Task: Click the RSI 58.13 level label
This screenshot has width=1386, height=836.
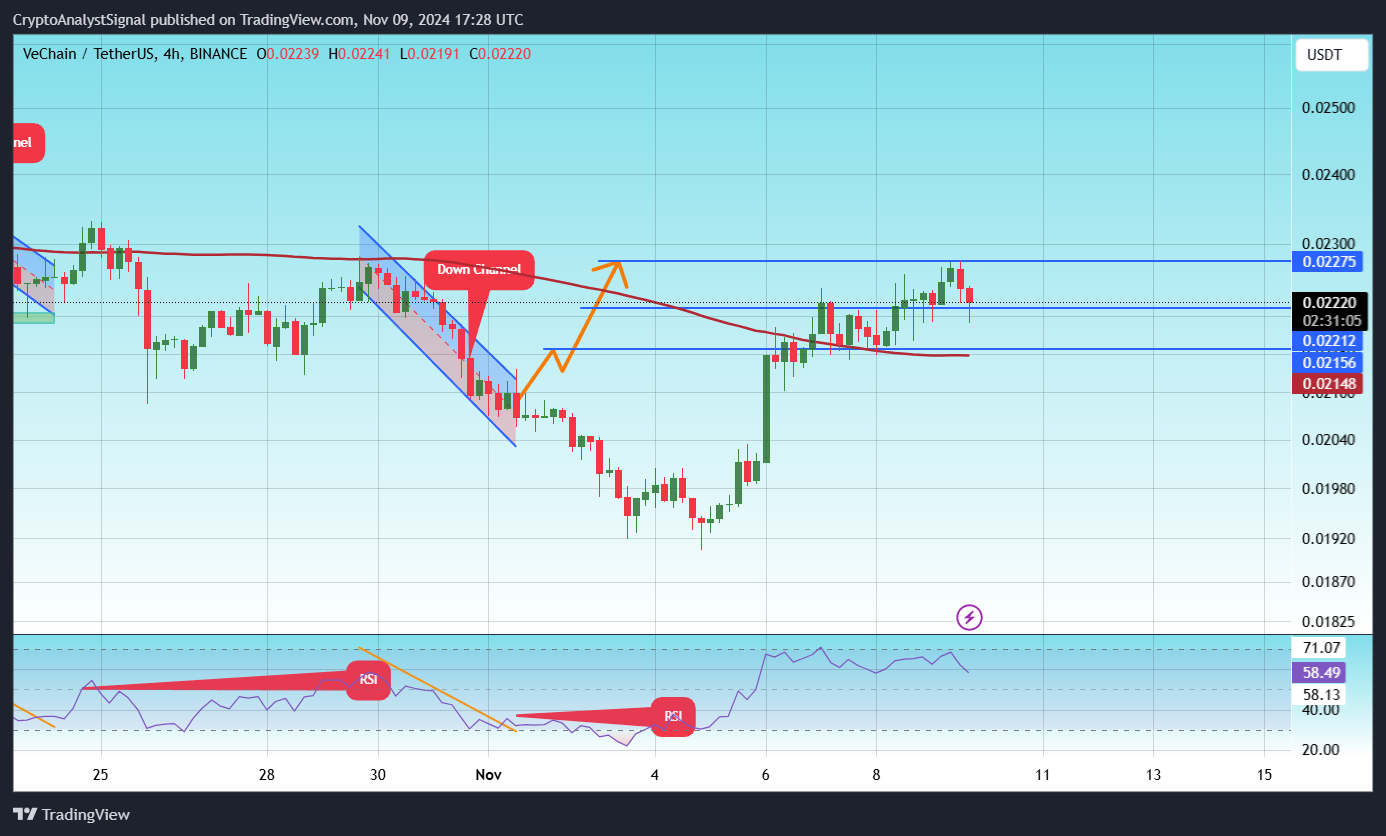Action: [1320, 694]
